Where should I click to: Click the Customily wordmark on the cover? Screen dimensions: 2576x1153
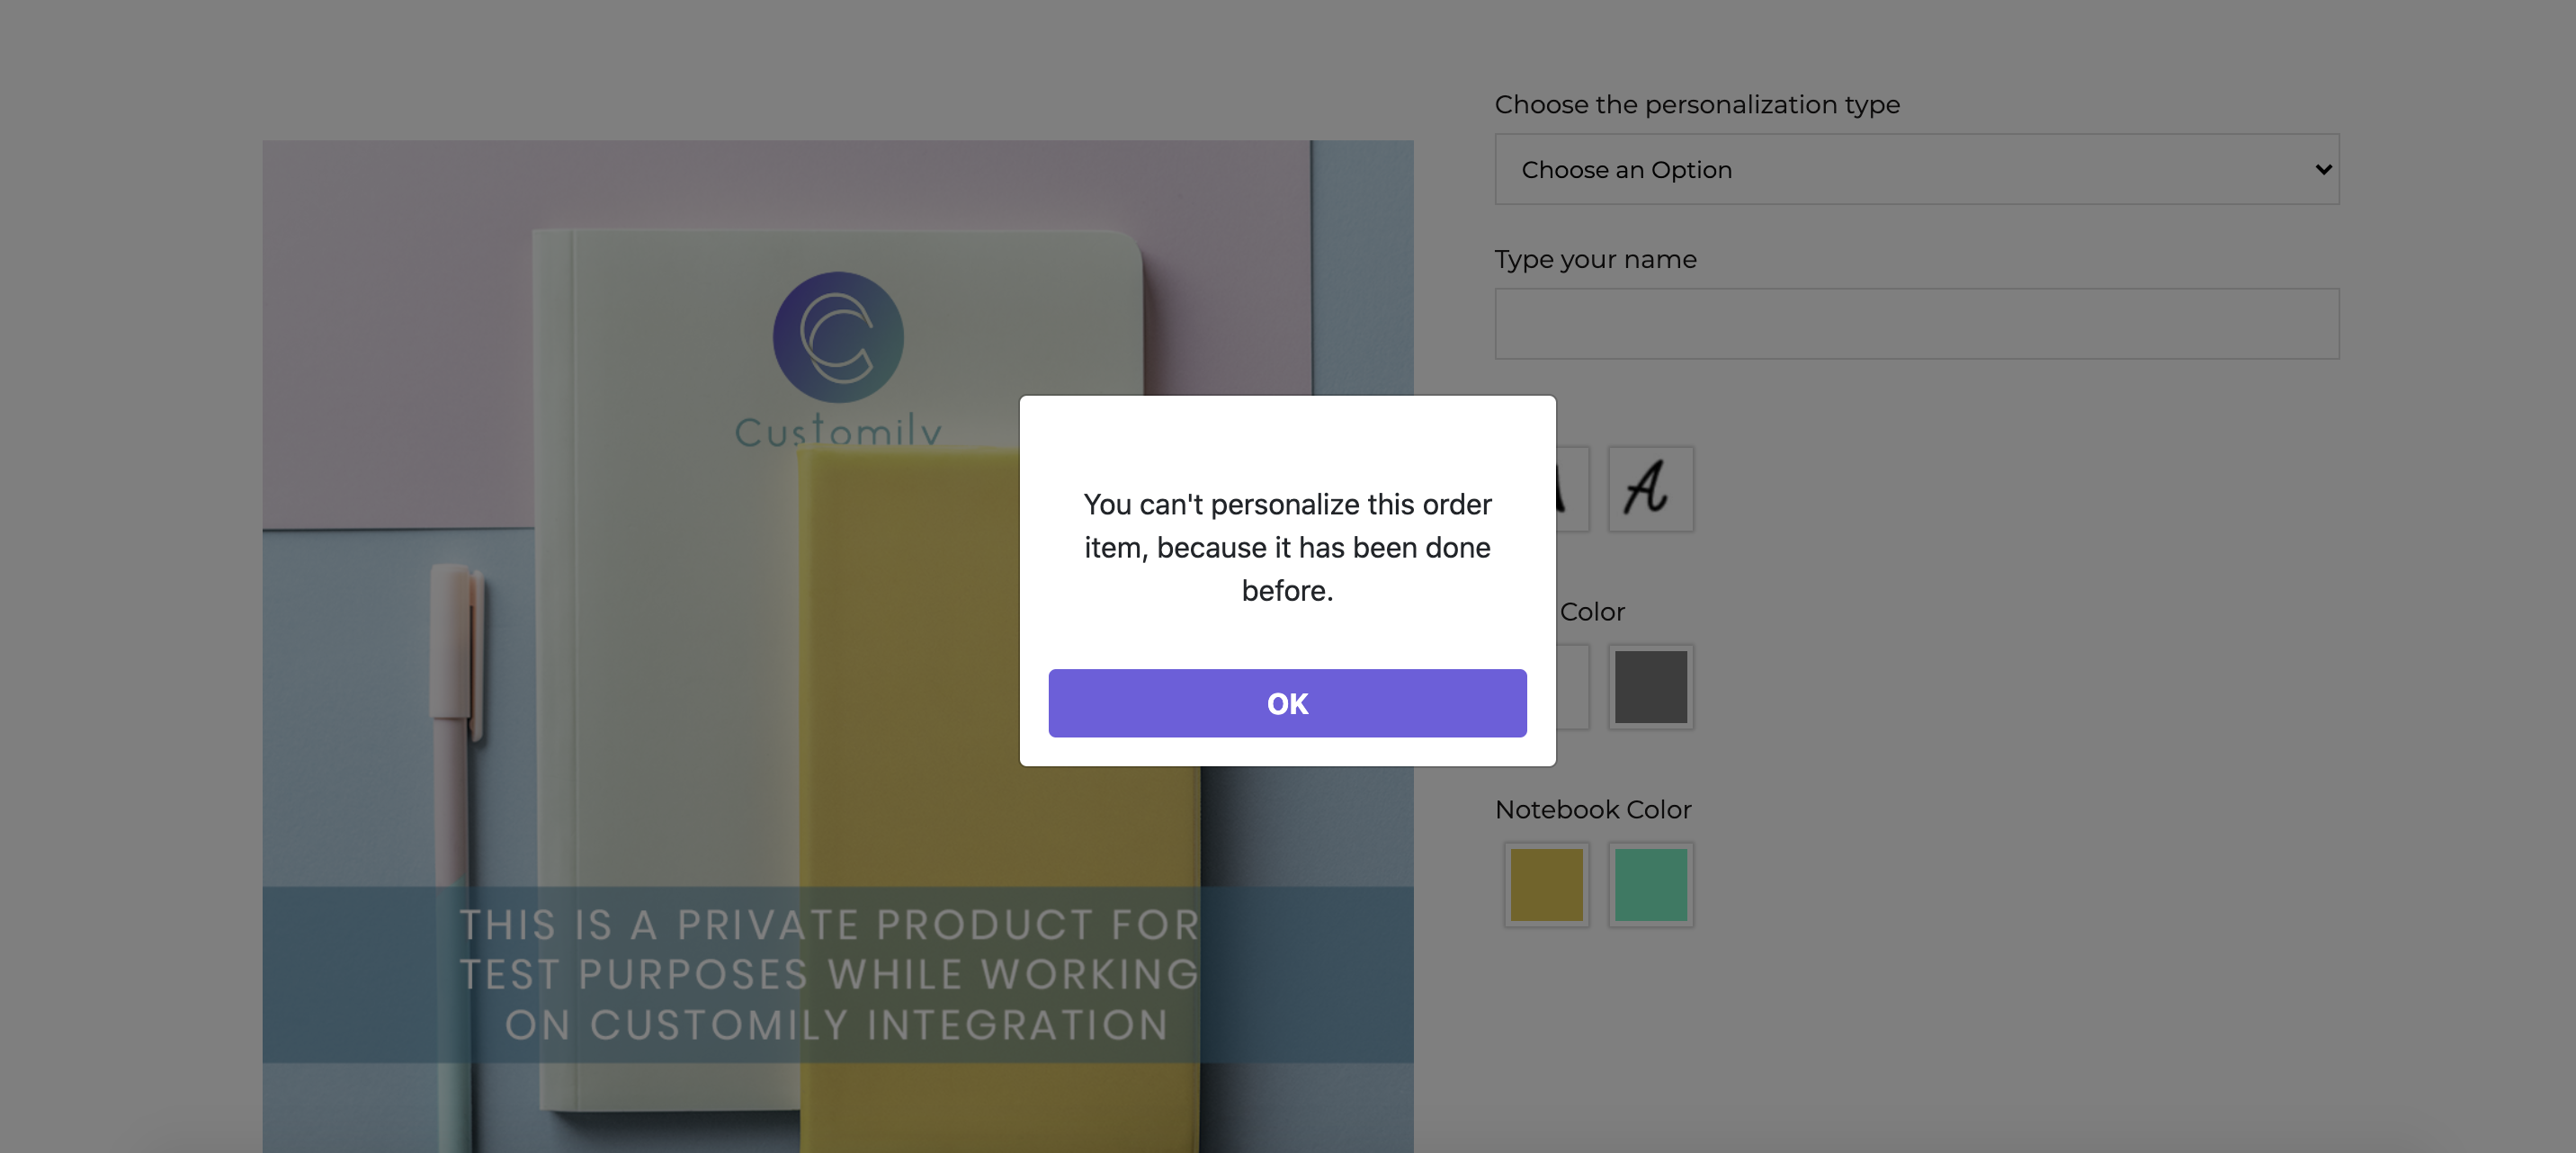(838, 430)
